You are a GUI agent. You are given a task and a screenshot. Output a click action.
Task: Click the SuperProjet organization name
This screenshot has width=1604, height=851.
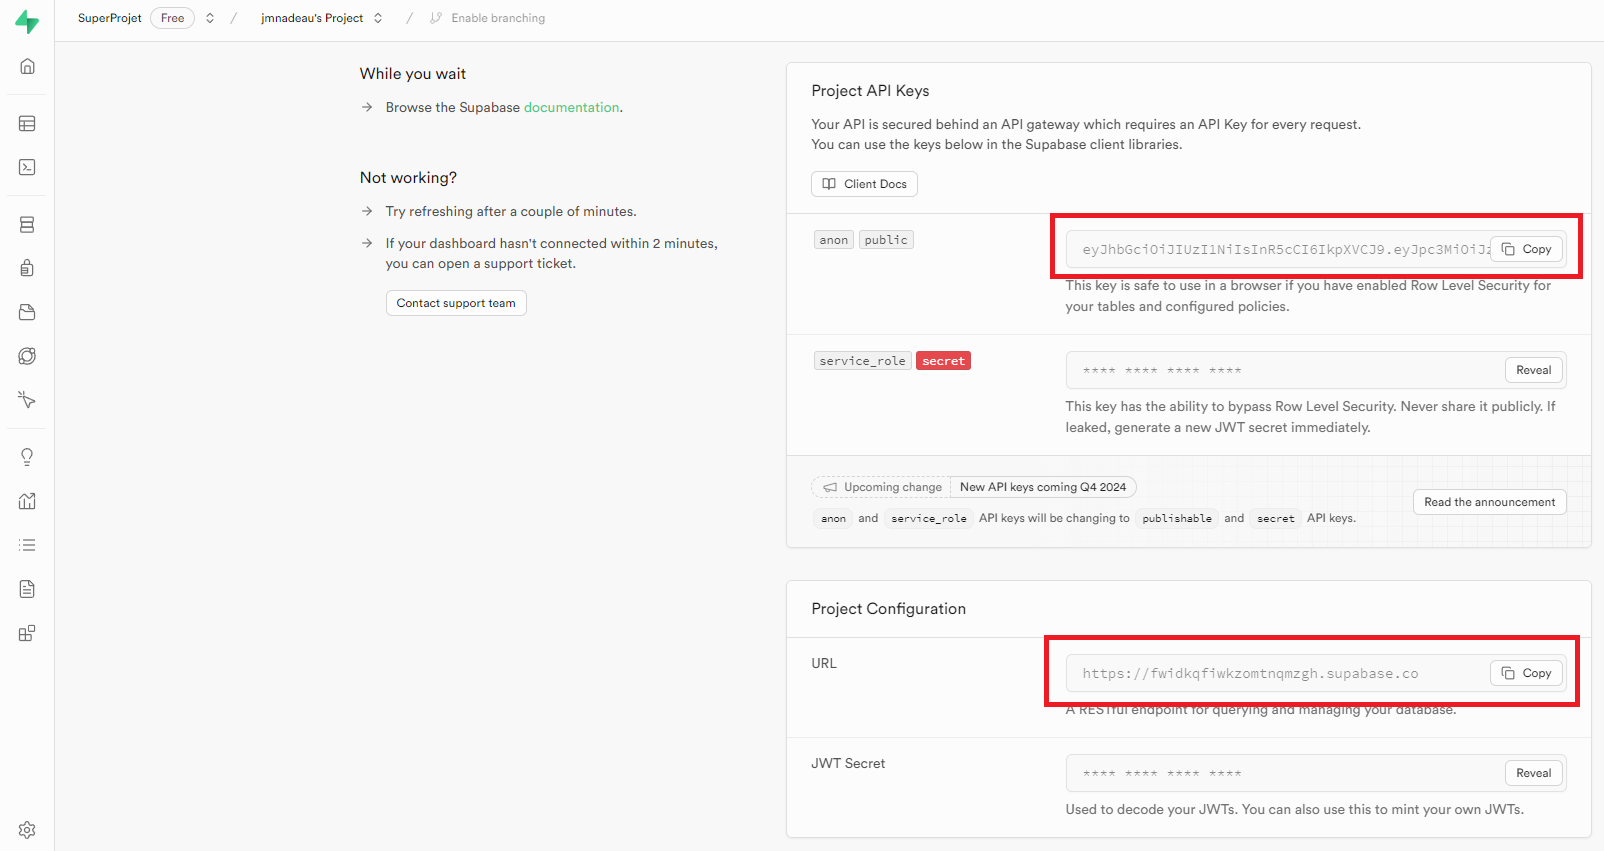(110, 18)
